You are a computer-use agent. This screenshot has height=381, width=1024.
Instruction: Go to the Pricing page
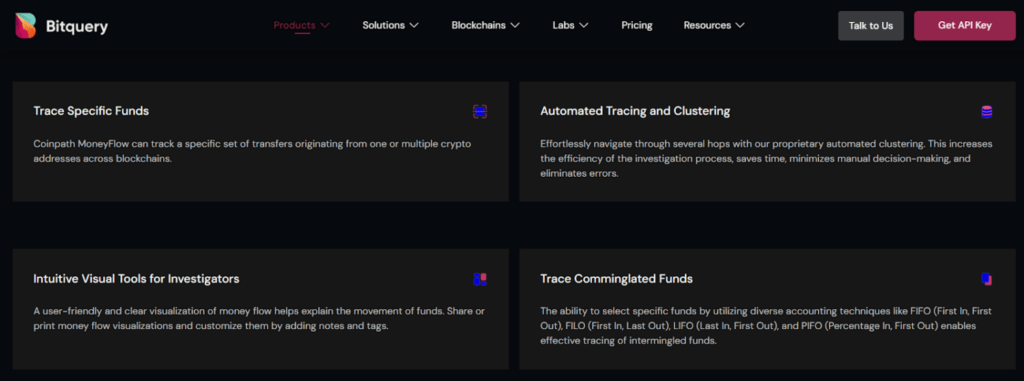(637, 25)
